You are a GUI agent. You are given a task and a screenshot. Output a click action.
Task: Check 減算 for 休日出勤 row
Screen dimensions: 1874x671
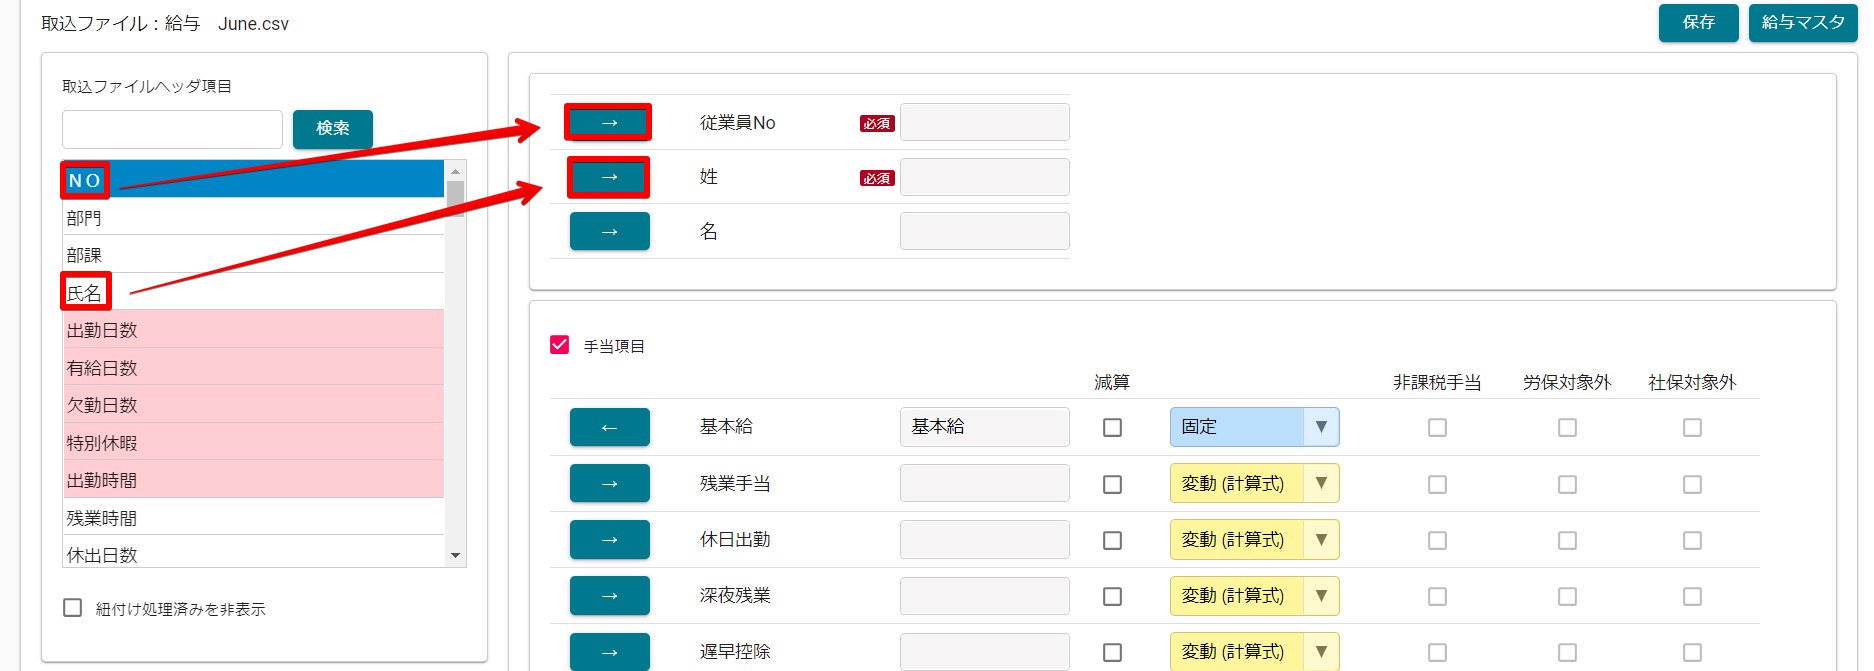pos(1112,540)
